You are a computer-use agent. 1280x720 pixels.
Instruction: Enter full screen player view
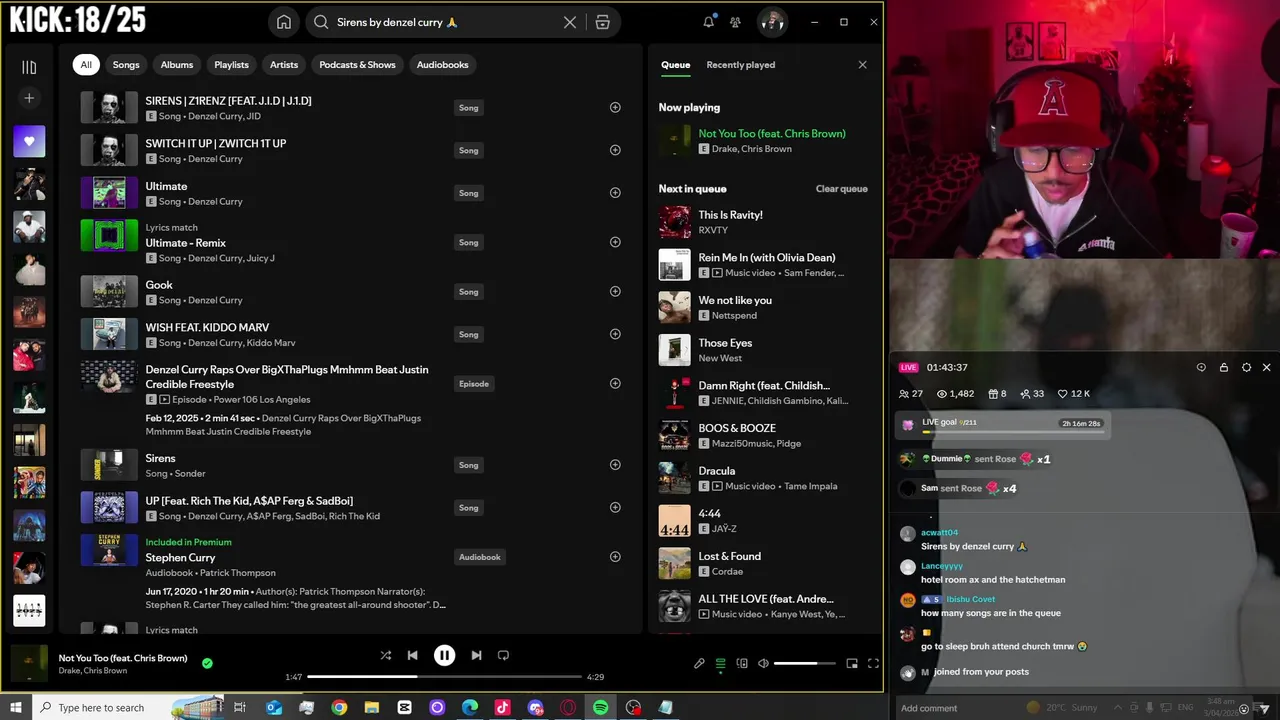(873, 663)
